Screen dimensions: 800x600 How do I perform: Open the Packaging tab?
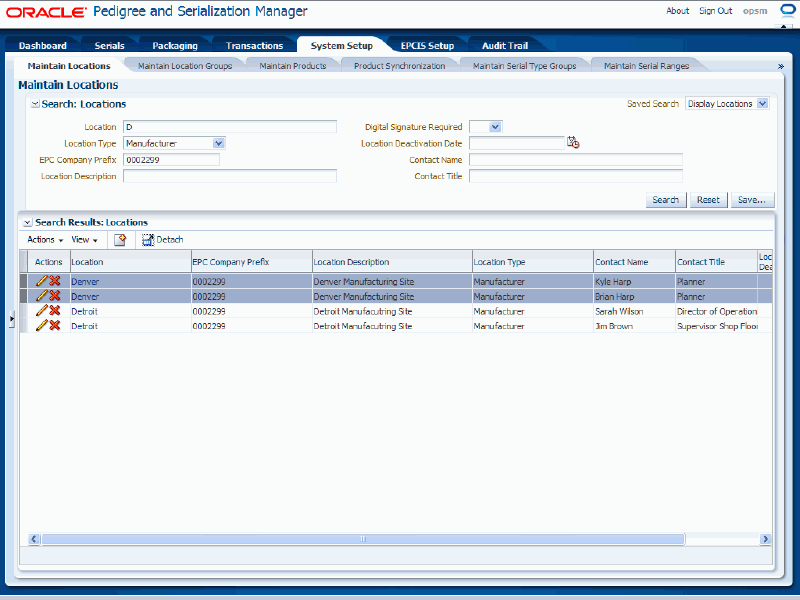(x=174, y=45)
